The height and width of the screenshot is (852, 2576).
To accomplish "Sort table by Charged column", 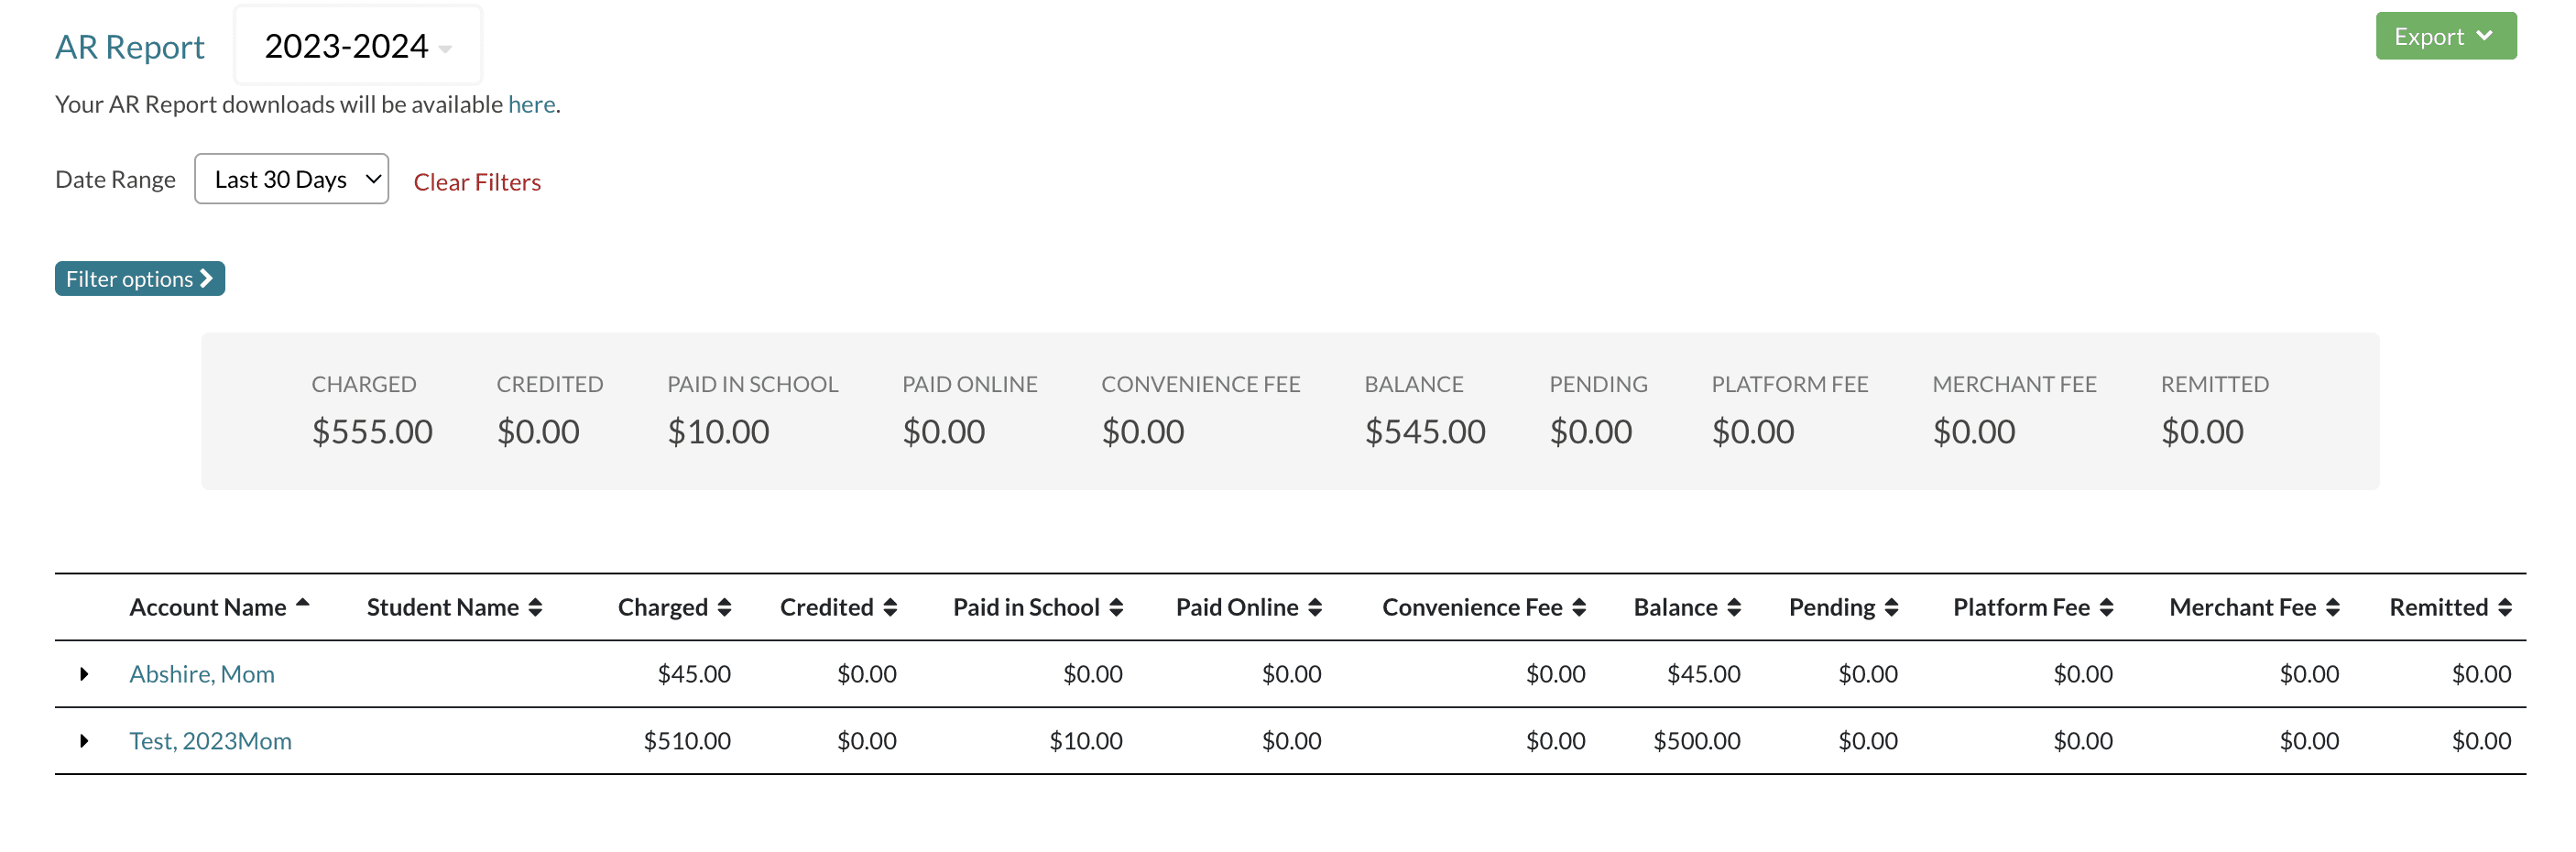I will (x=674, y=607).
